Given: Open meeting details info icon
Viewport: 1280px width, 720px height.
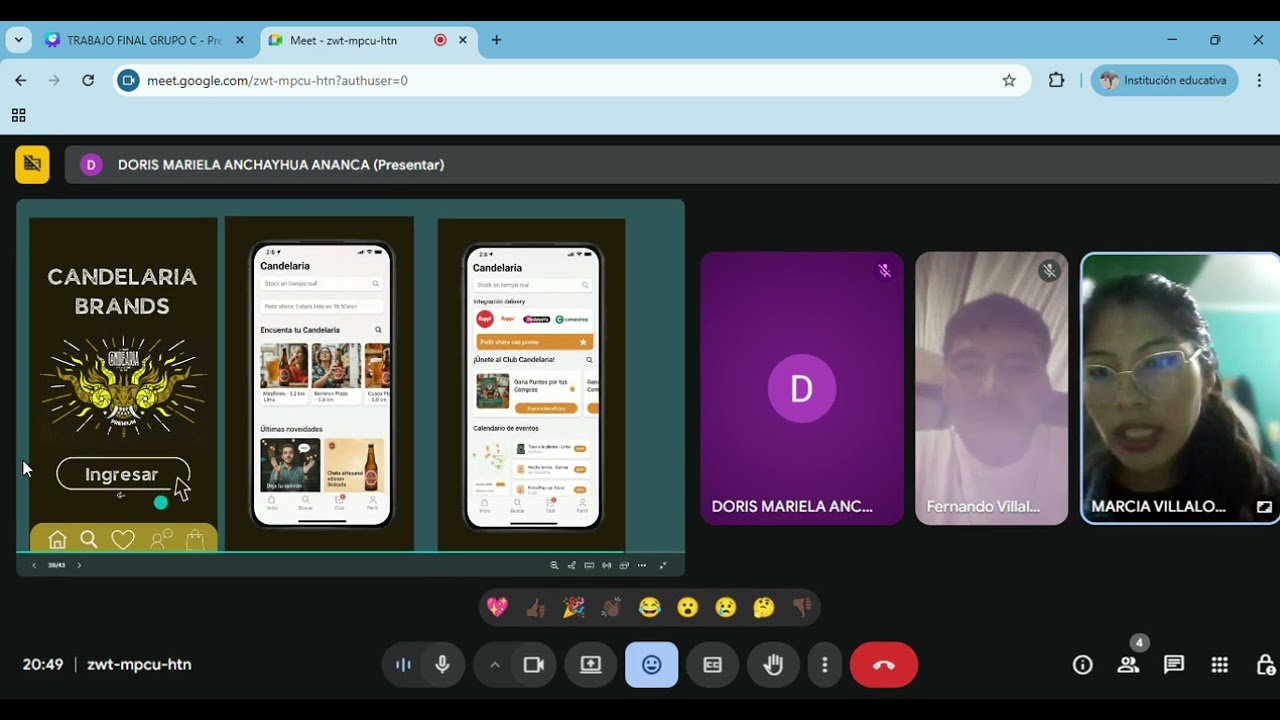Looking at the screenshot, I should coord(1083,665).
